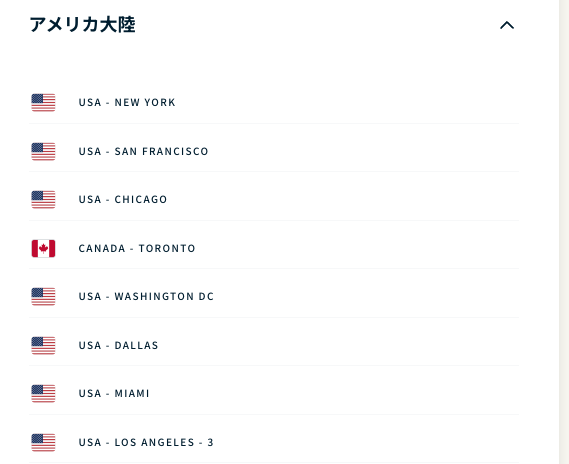
Task: Click the USA flag beside New York
Action: [43, 103]
